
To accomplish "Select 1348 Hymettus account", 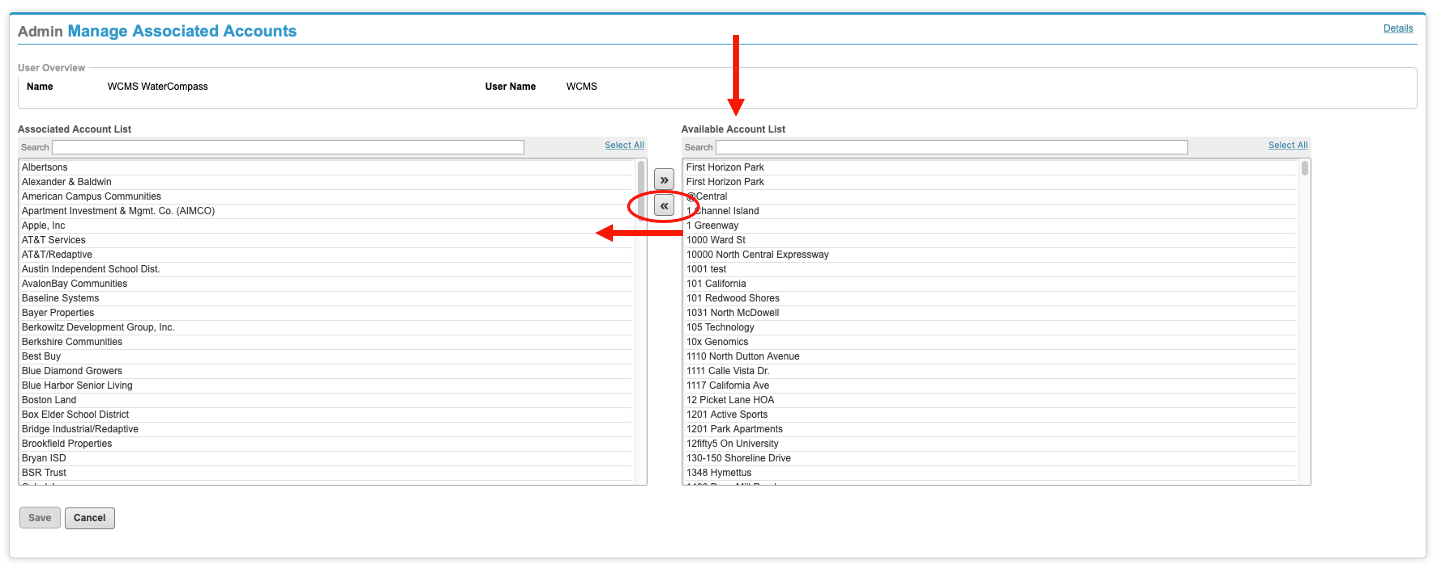I will (x=991, y=472).
